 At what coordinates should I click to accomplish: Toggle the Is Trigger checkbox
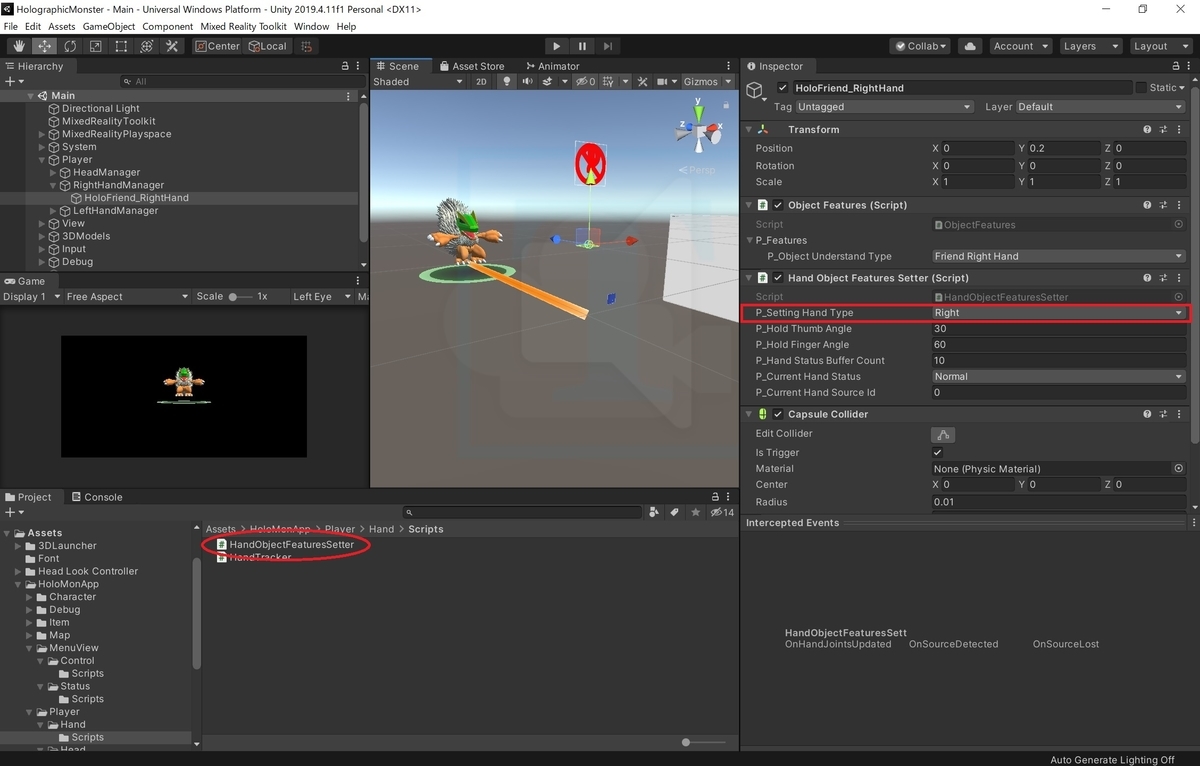[x=937, y=453]
